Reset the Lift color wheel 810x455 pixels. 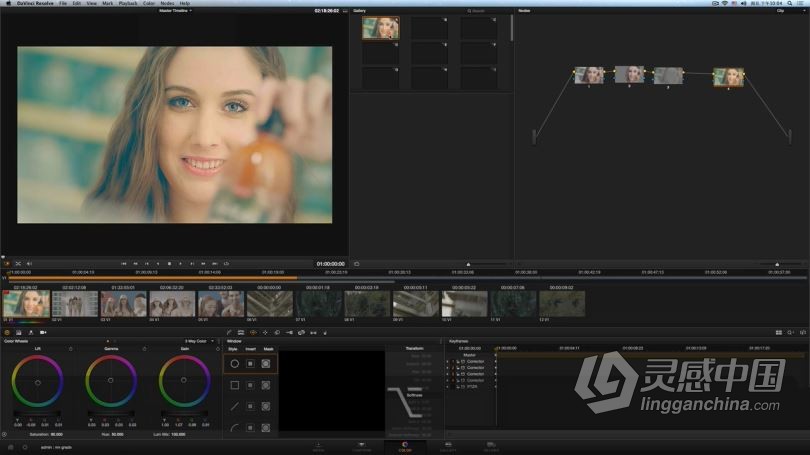click(x=71, y=349)
